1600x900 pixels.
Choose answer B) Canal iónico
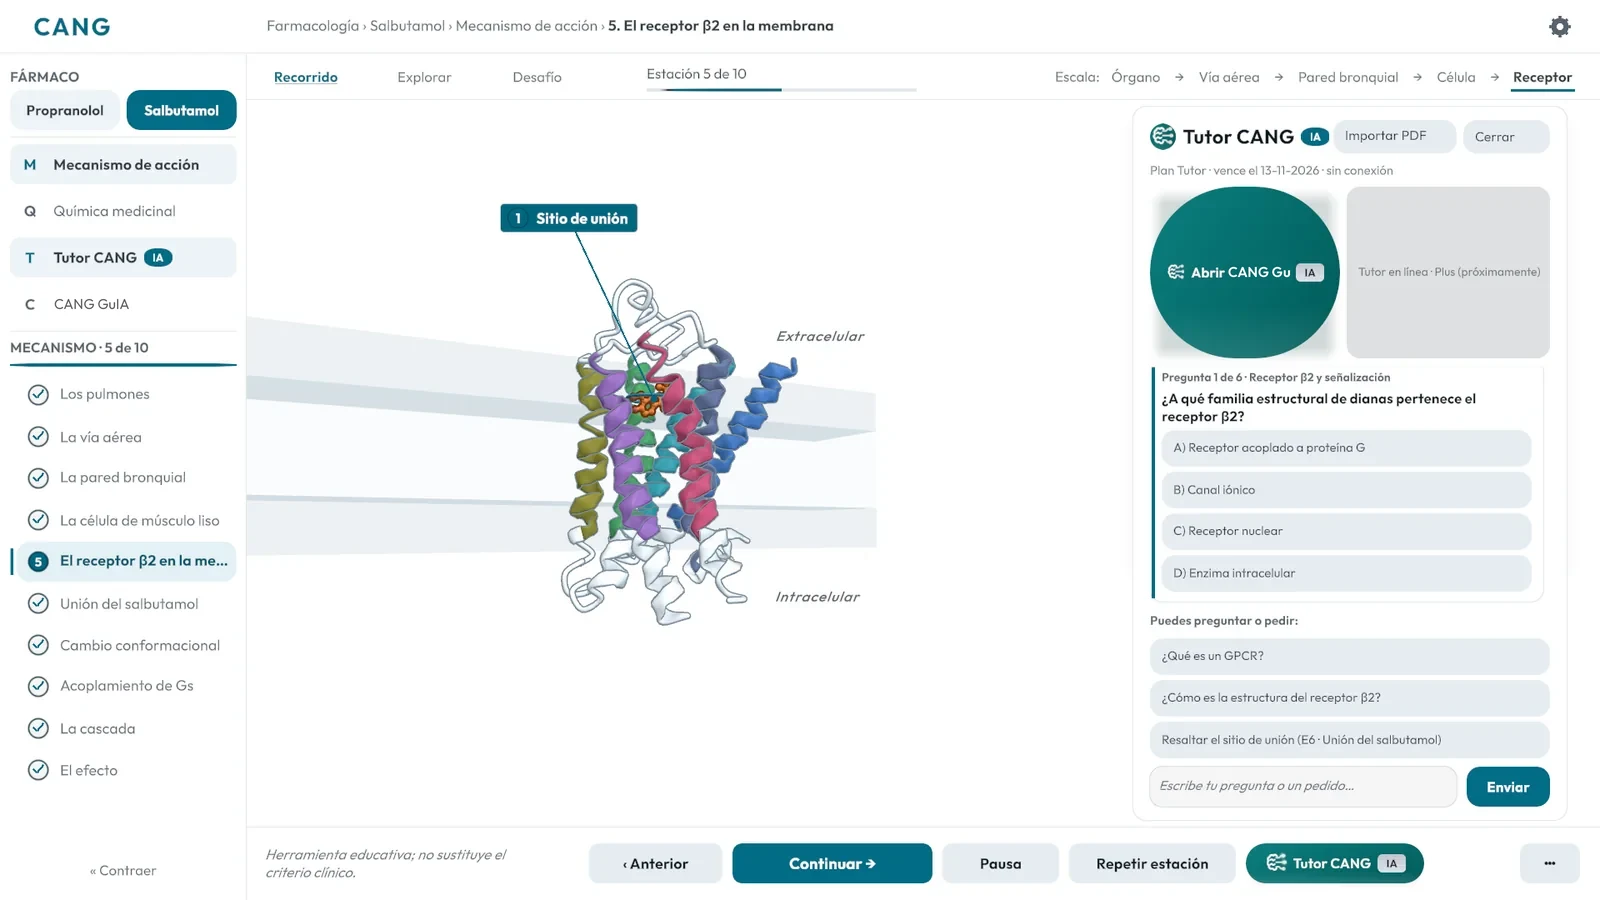pyautogui.click(x=1346, y=490)
